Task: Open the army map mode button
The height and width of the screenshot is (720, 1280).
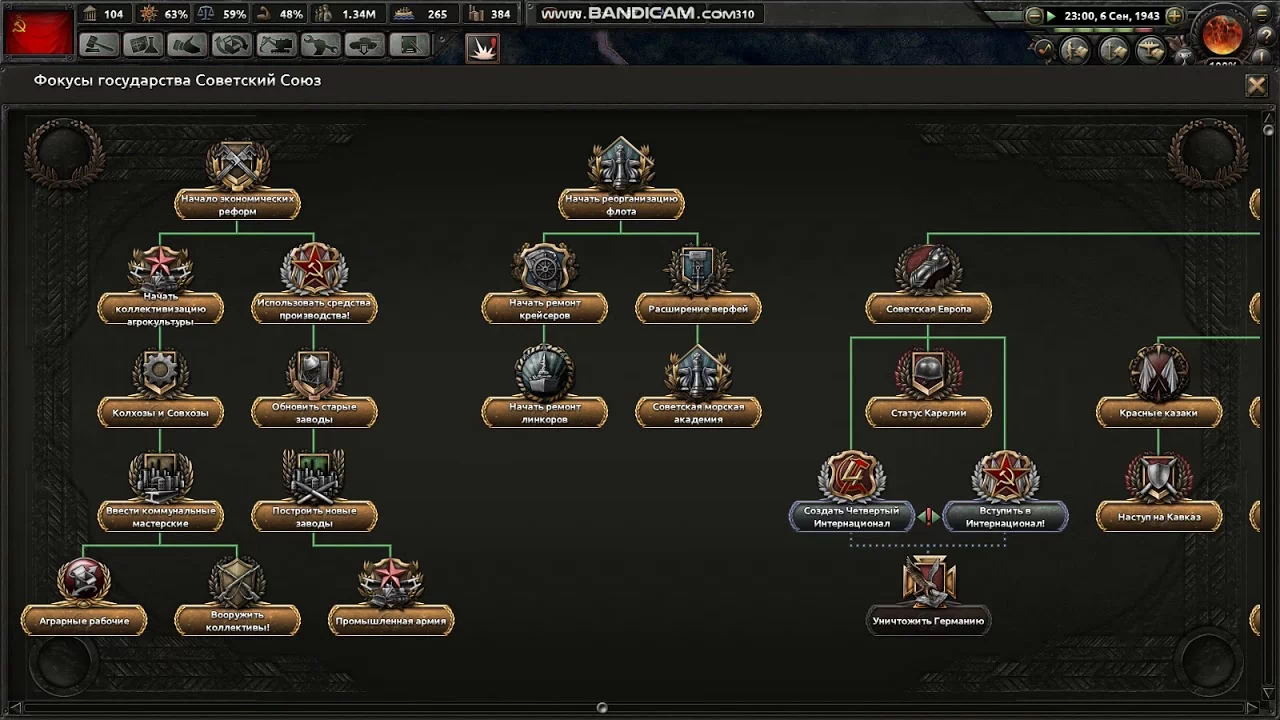Action: pos(1075,50)
